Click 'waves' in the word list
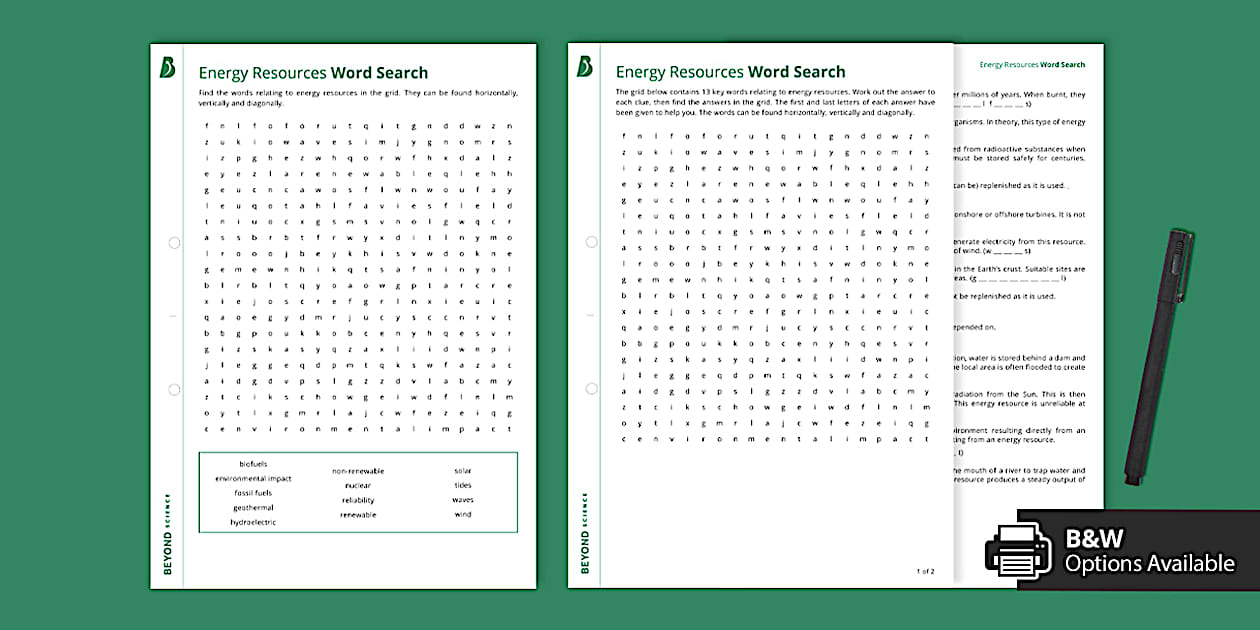 [463, 500]
